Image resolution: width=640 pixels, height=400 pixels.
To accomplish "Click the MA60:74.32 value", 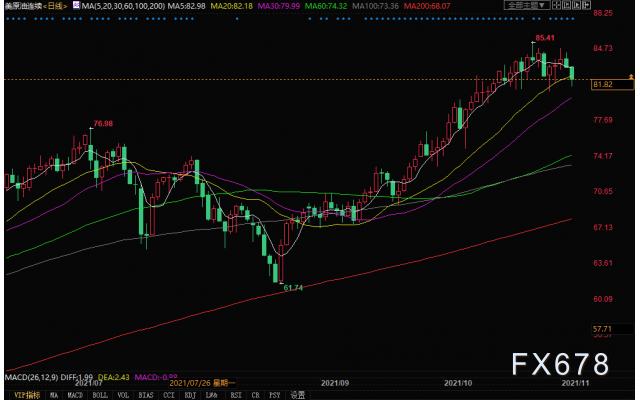I will coord(326,6).
